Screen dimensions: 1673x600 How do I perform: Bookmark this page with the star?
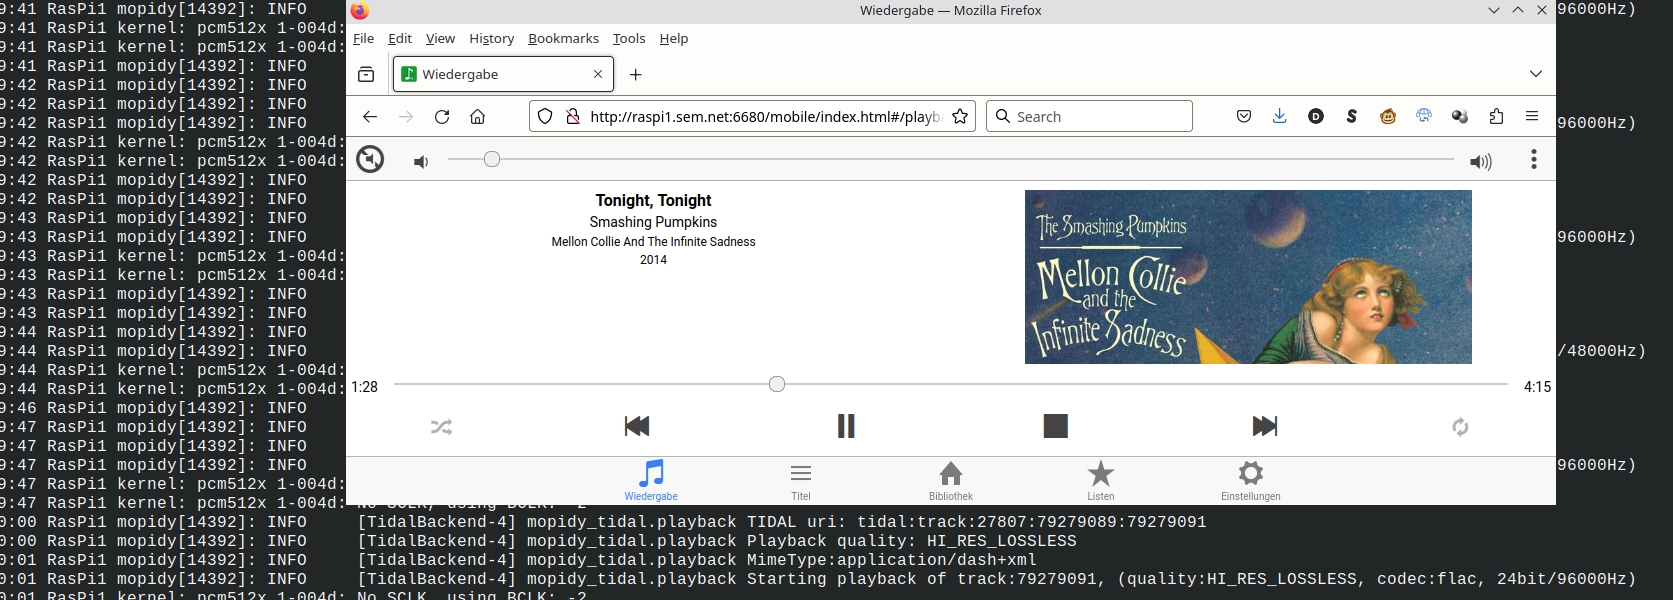point(960,116)
